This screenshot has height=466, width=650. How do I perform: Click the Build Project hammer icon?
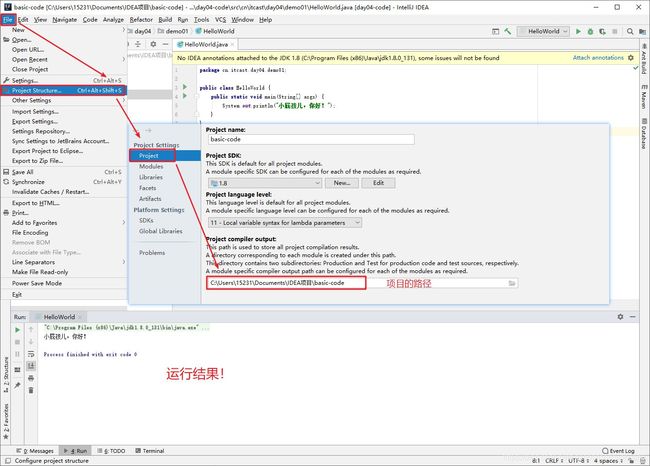click(507, 31)
